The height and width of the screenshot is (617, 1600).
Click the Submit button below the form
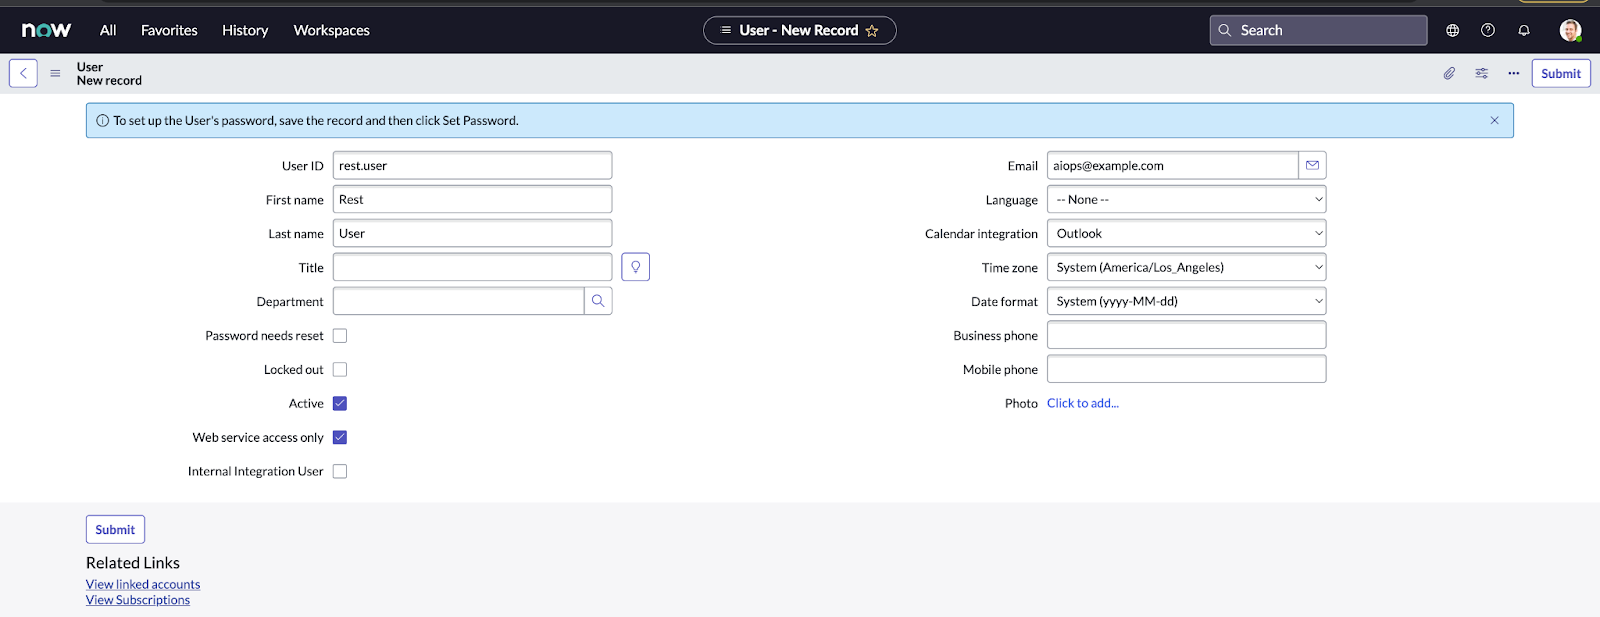(115, 529)
